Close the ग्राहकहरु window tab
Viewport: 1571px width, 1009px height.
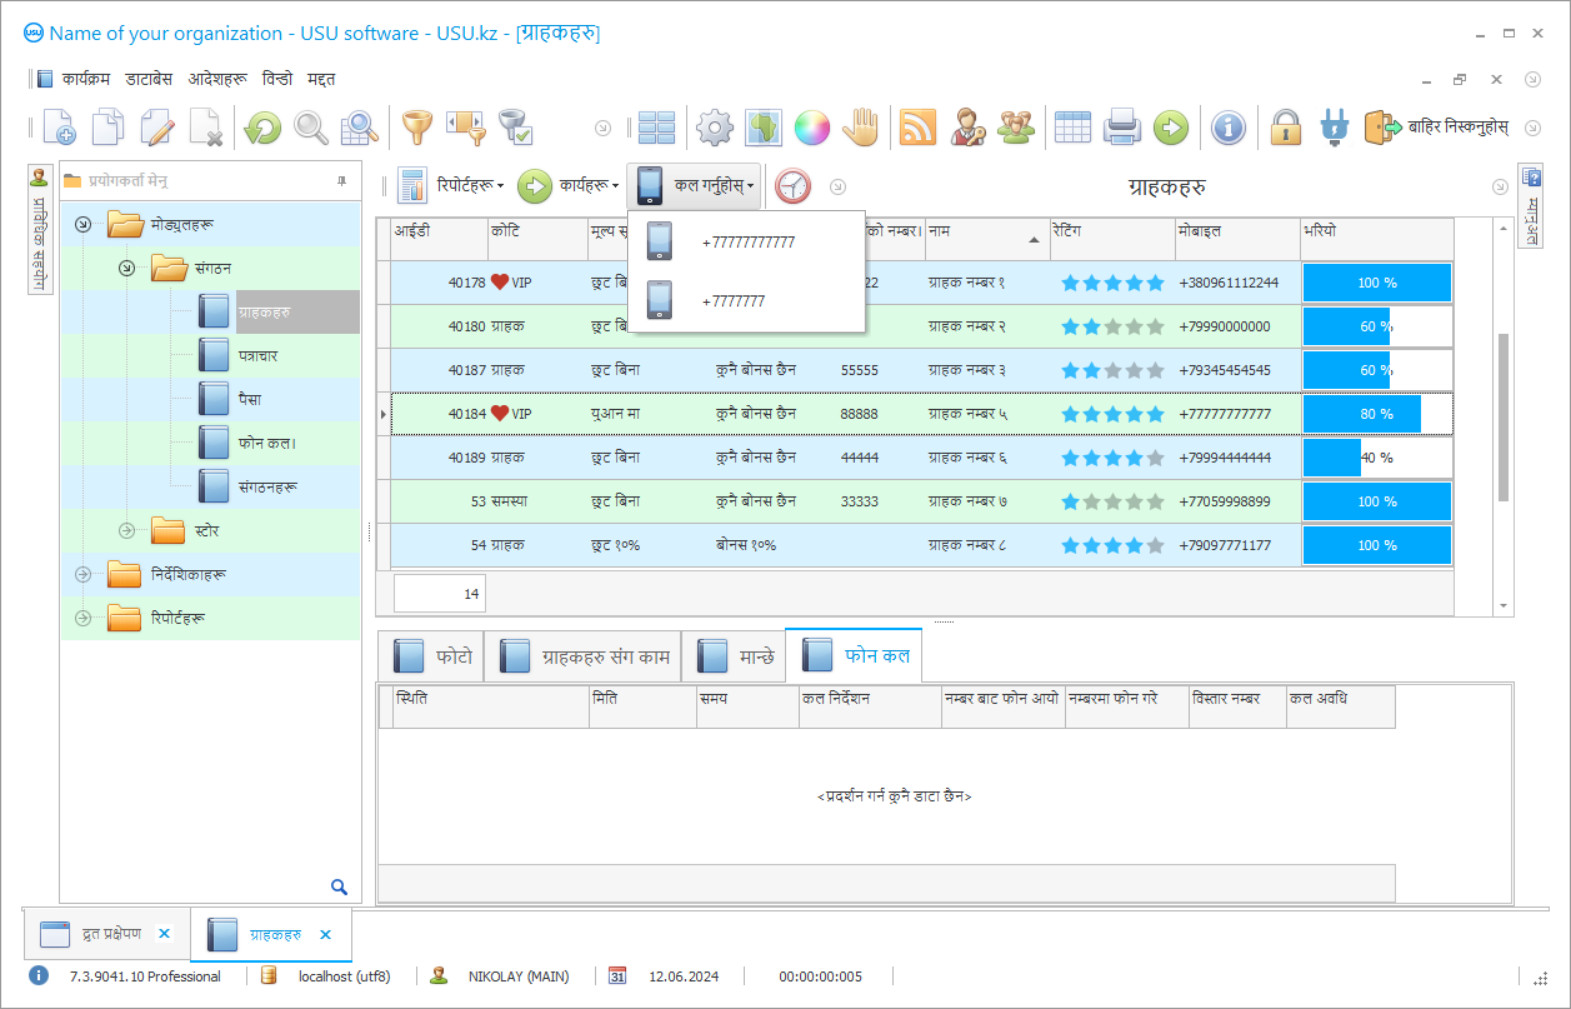pos(325,934)
